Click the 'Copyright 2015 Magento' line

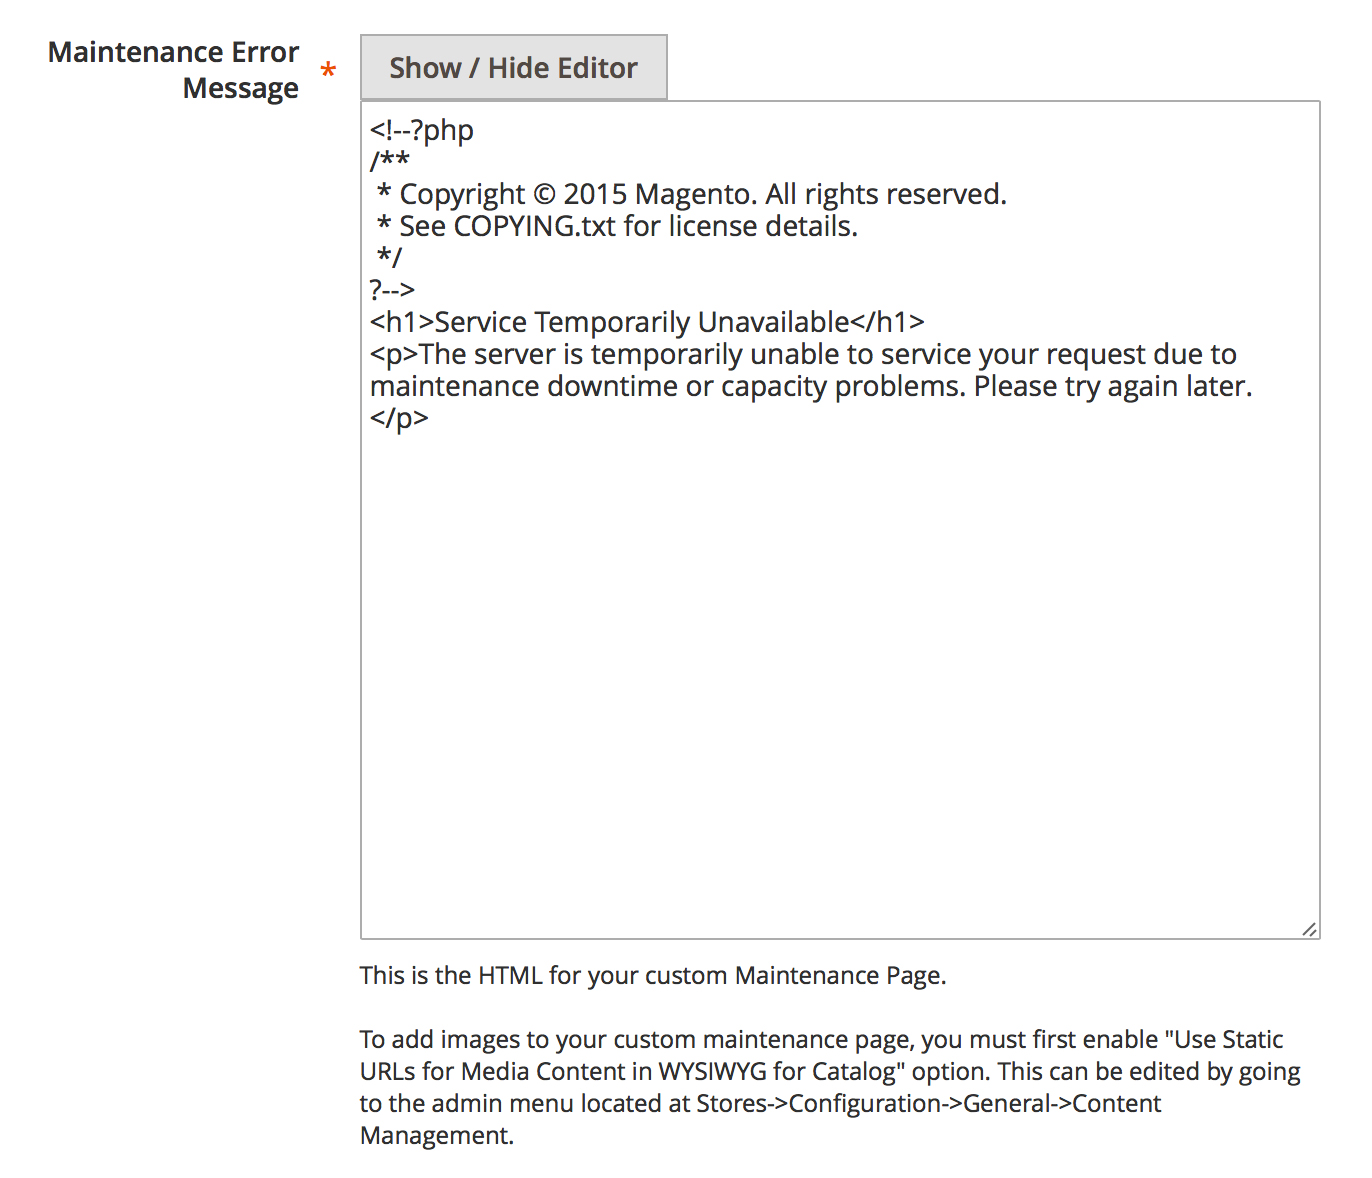tap(692, 194)
